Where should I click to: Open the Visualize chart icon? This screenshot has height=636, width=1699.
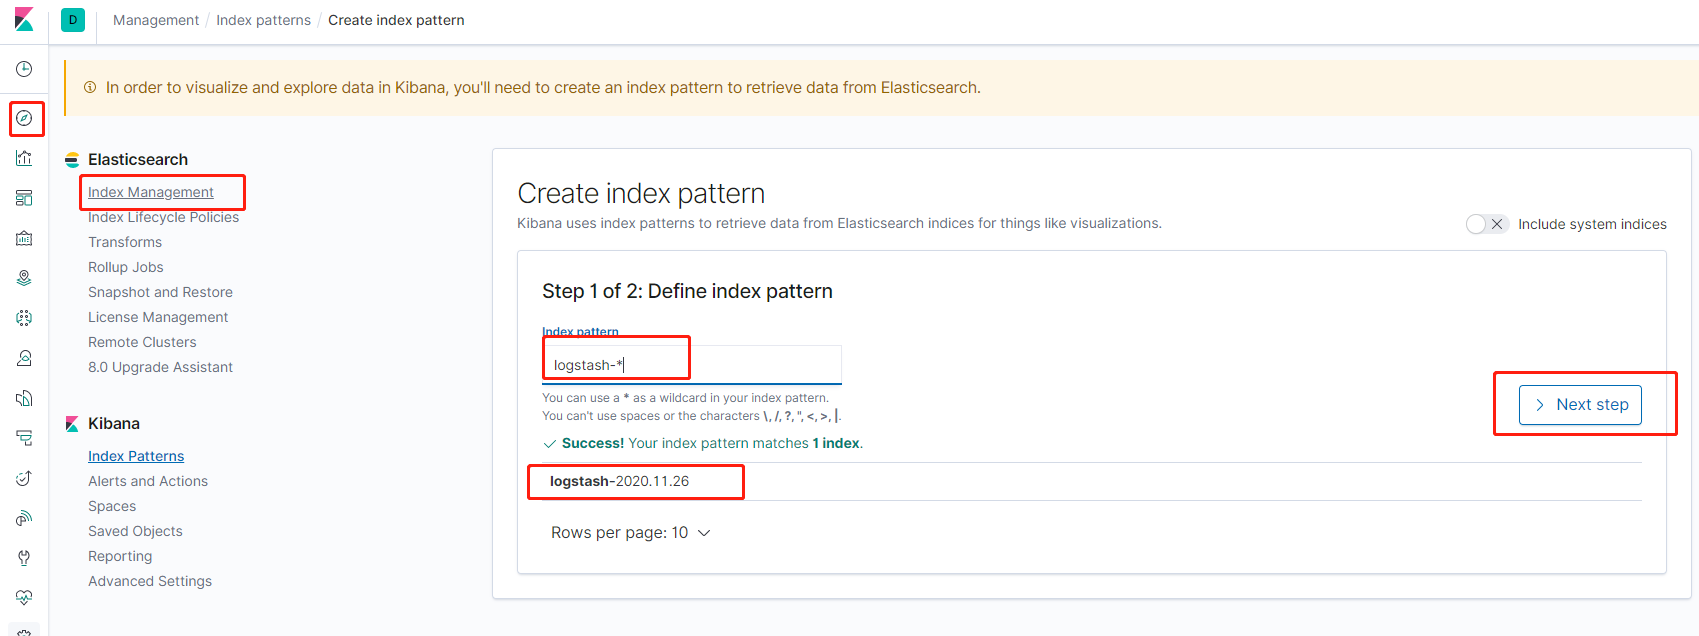coord(25,158)
